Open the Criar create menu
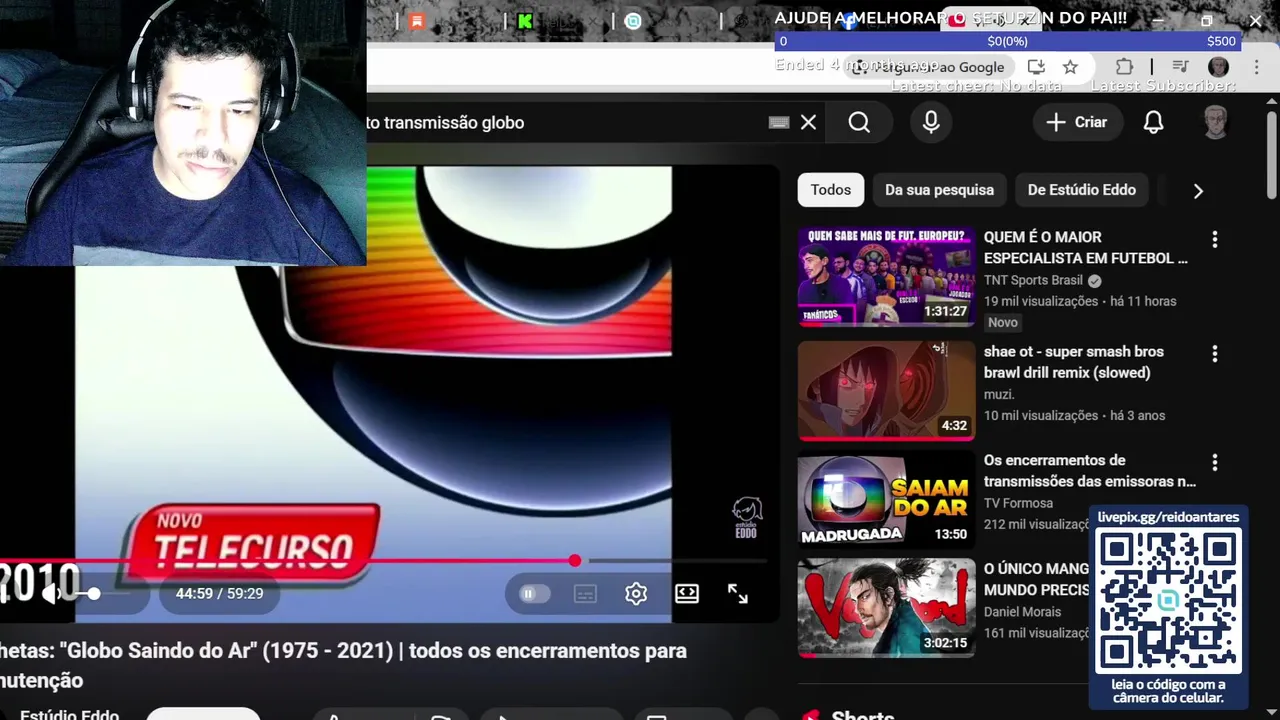 click(x=1076, y=122)
